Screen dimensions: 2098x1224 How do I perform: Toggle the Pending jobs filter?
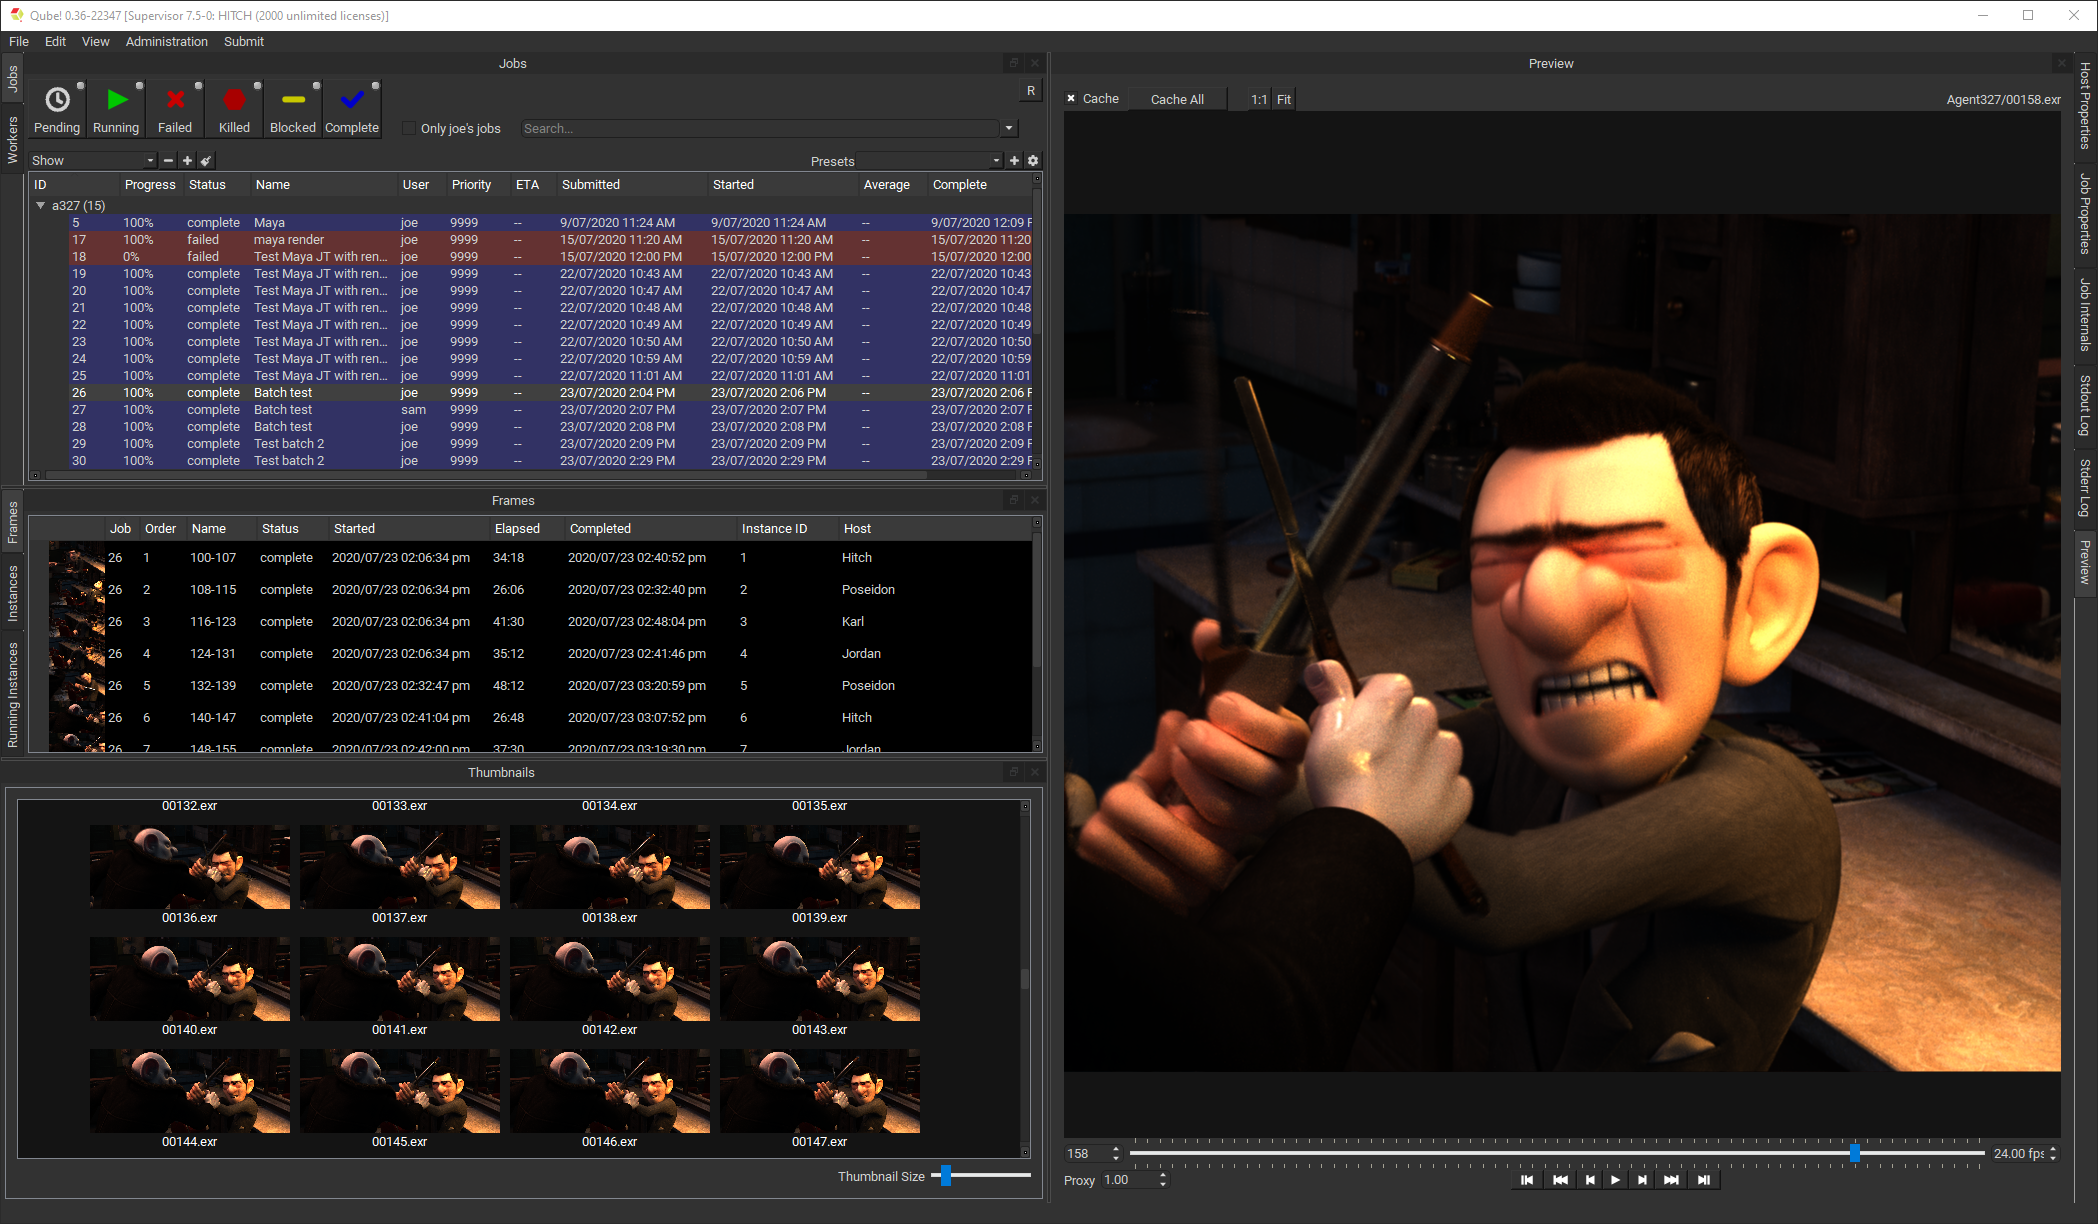coord(57,109)
